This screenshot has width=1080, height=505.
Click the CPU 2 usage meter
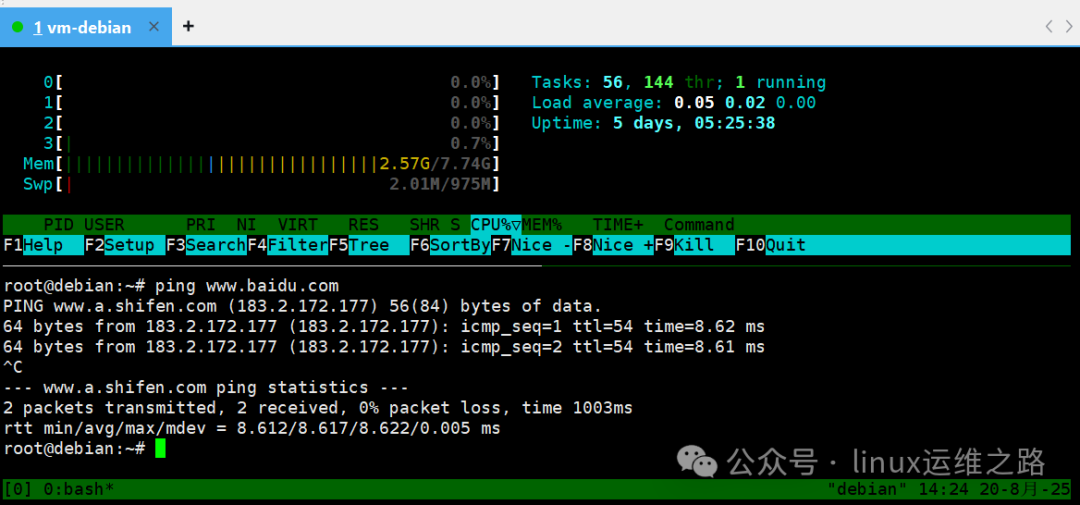click(271, 123)
